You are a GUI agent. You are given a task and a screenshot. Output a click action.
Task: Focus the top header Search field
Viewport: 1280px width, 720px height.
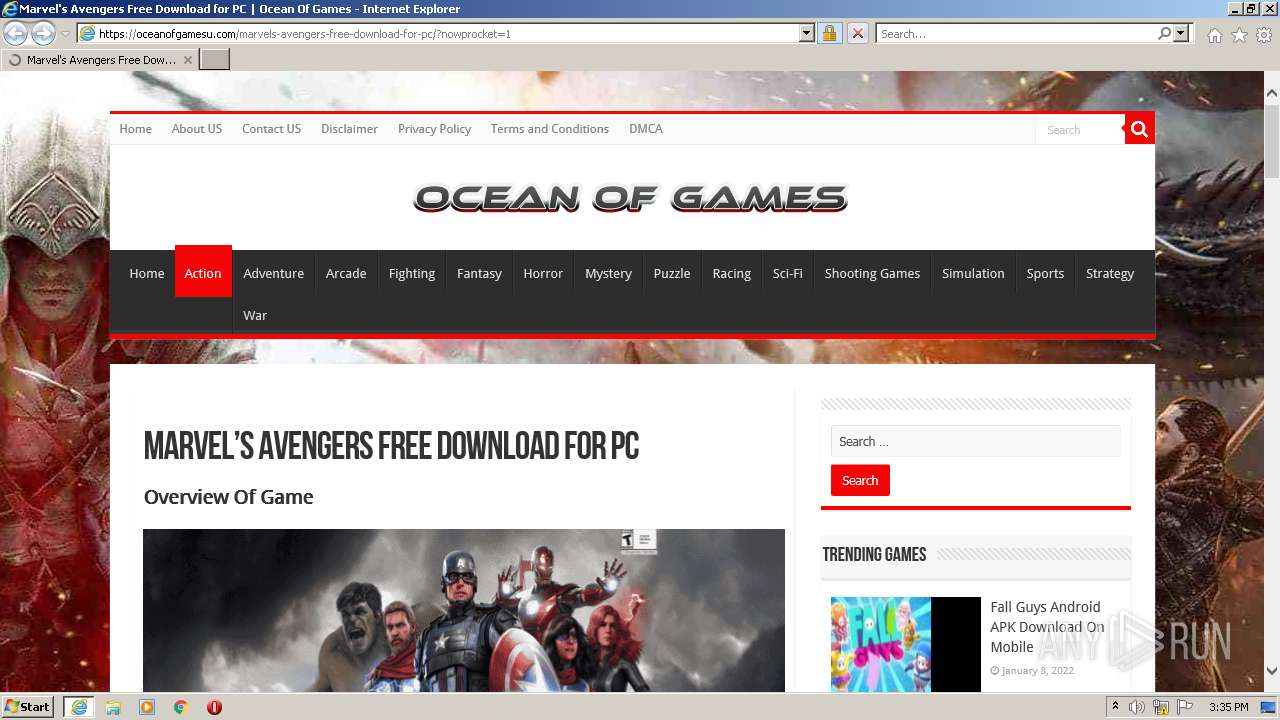click(x=1080, y=130)
